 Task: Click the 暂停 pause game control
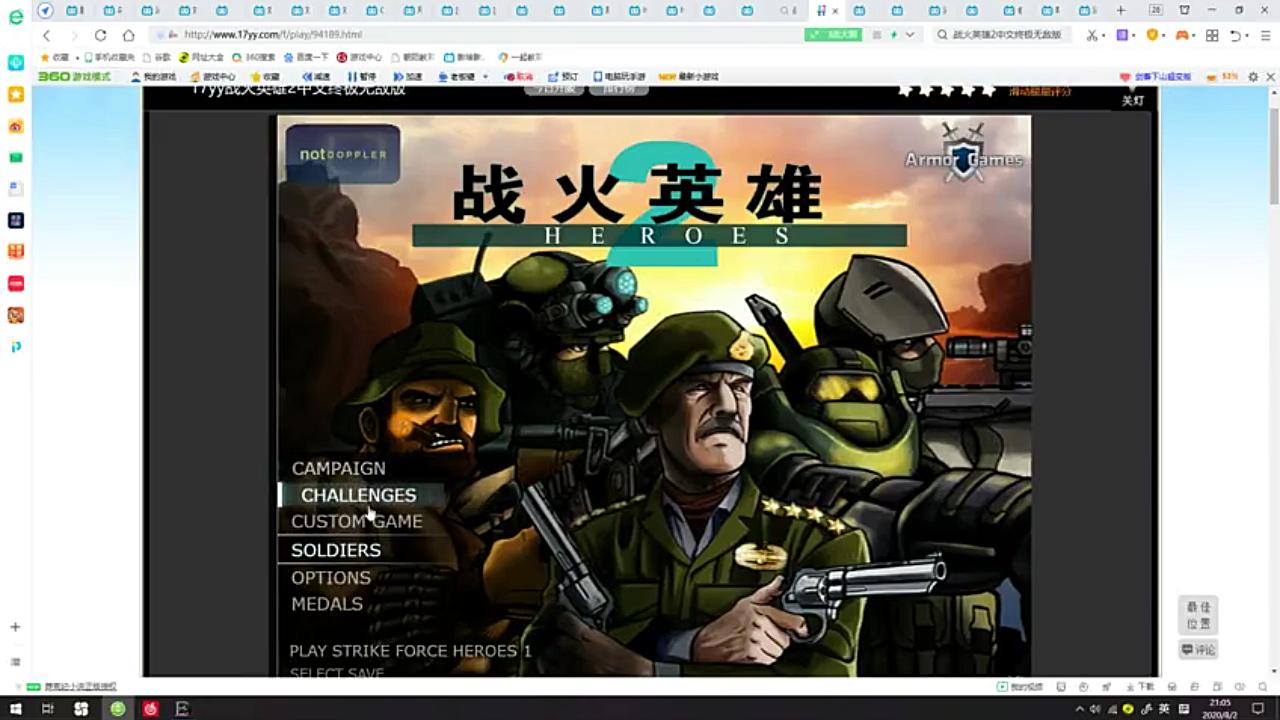[362, 76]
